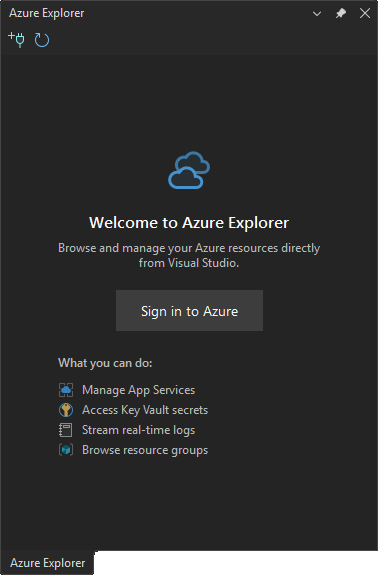
Task: Open the window position dropdown arrow
Action: click(317, 14)
